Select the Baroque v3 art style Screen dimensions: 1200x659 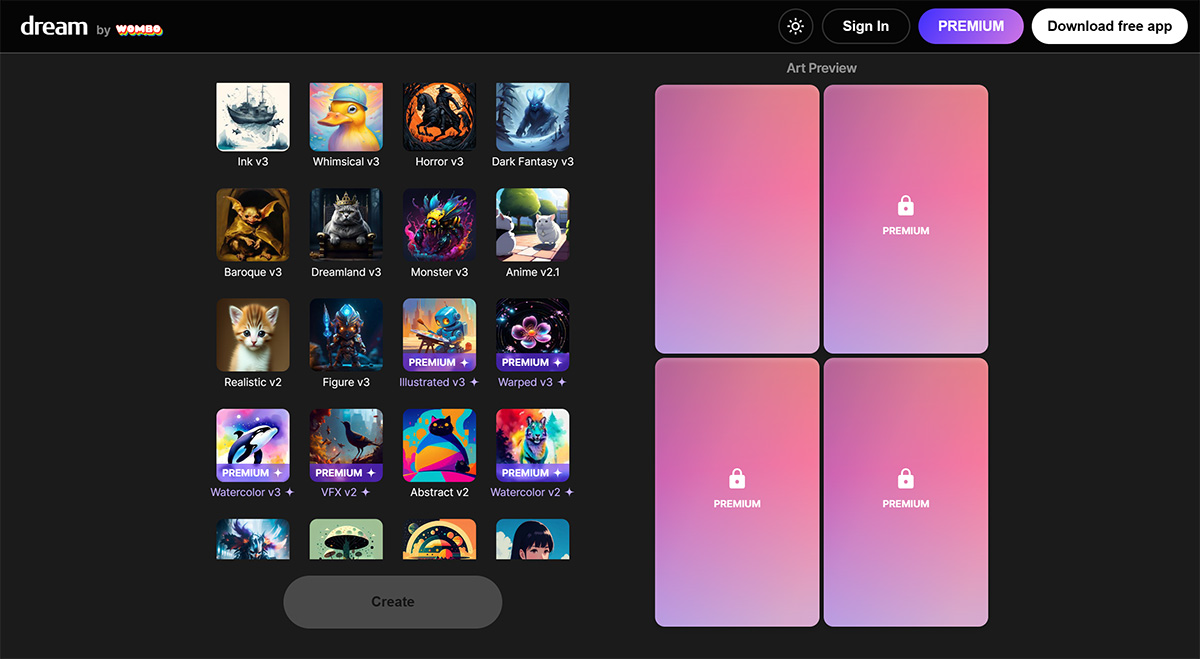[253, 224]
